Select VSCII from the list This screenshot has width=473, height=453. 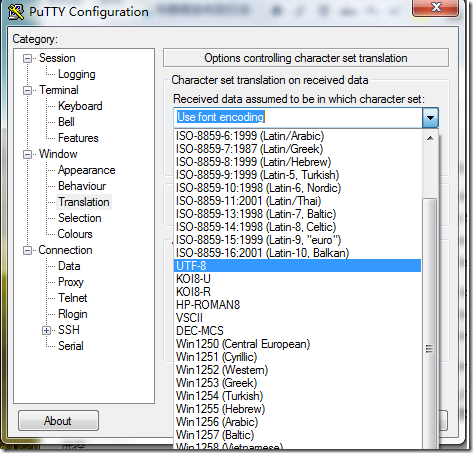coord(297,318)
